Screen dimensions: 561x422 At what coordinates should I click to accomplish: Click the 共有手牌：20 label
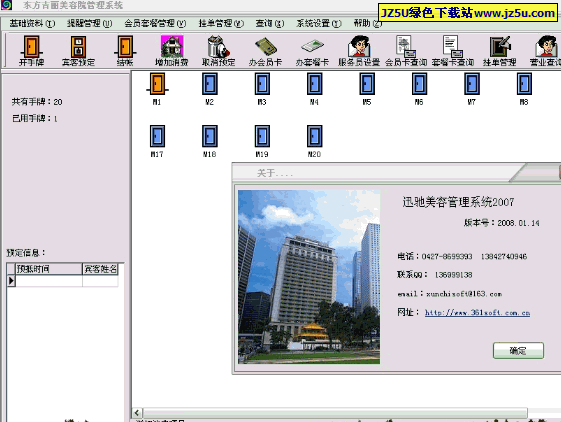(x=37, y=102)
